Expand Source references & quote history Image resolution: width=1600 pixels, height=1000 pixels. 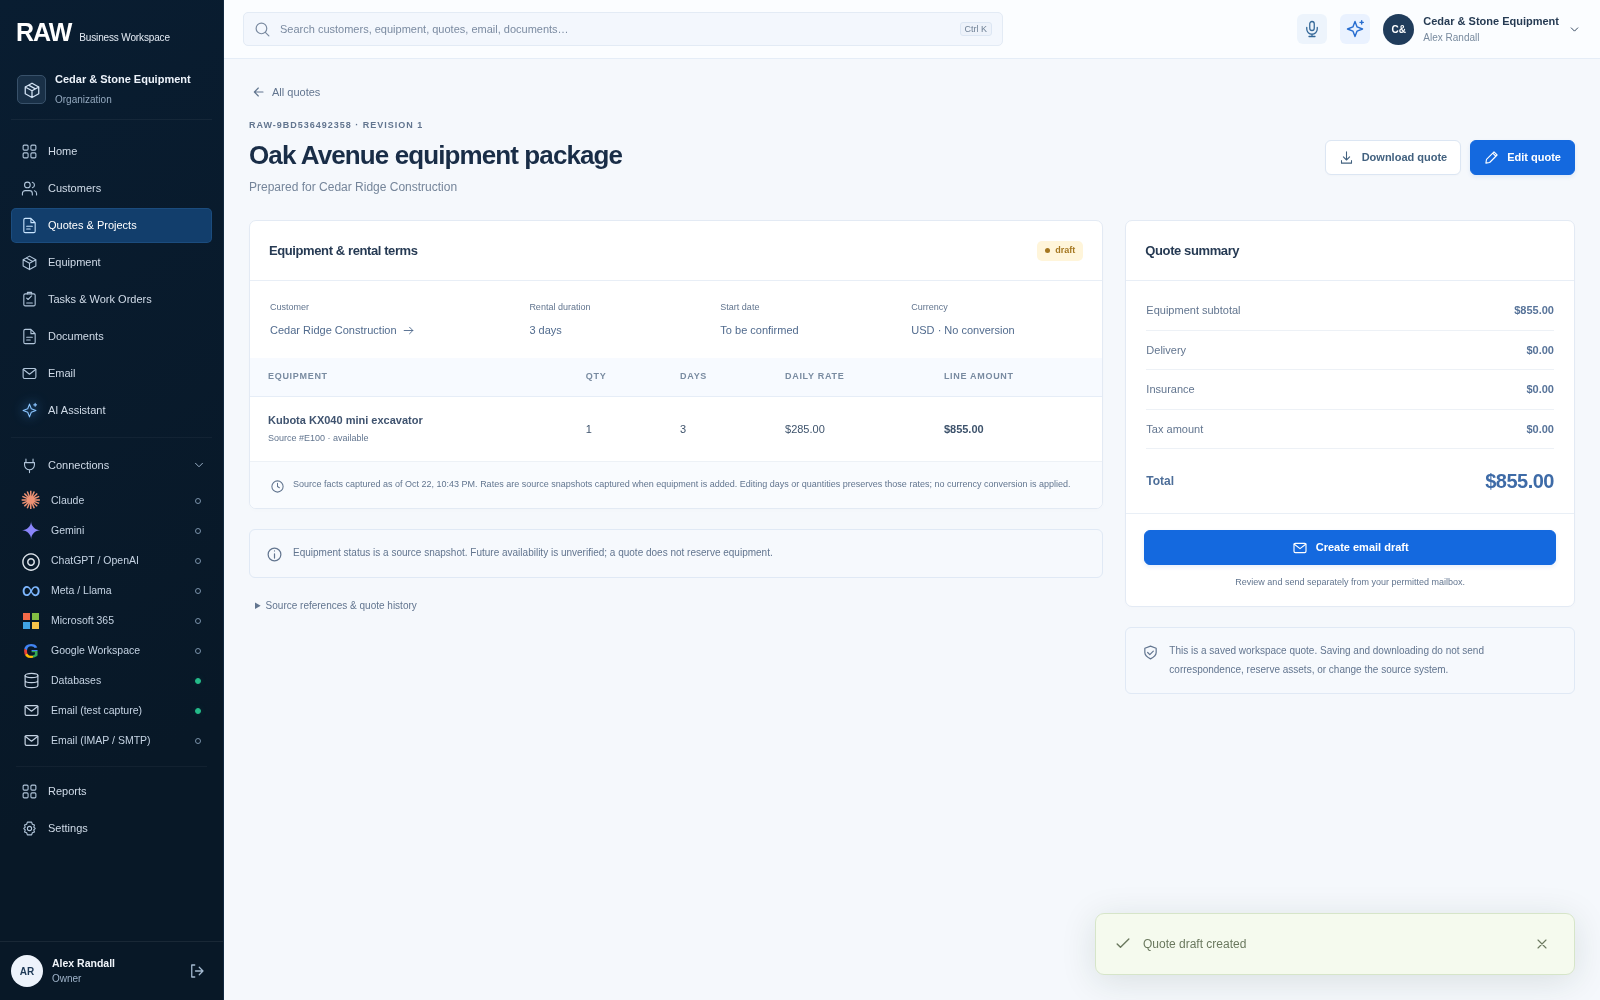point(335,605)
